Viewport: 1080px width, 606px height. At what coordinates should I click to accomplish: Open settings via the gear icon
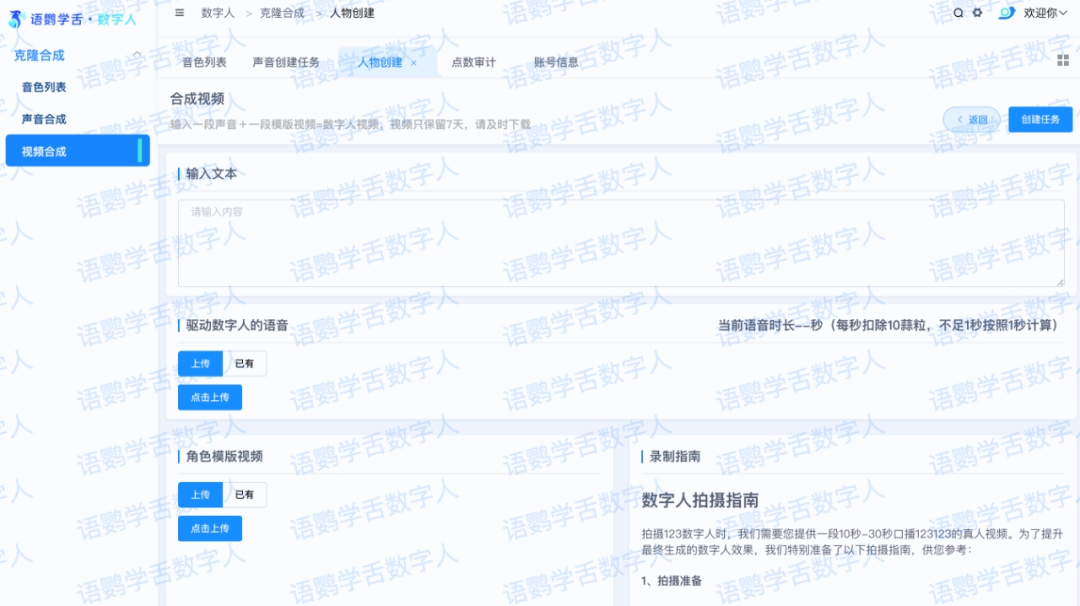pos(977,13)
